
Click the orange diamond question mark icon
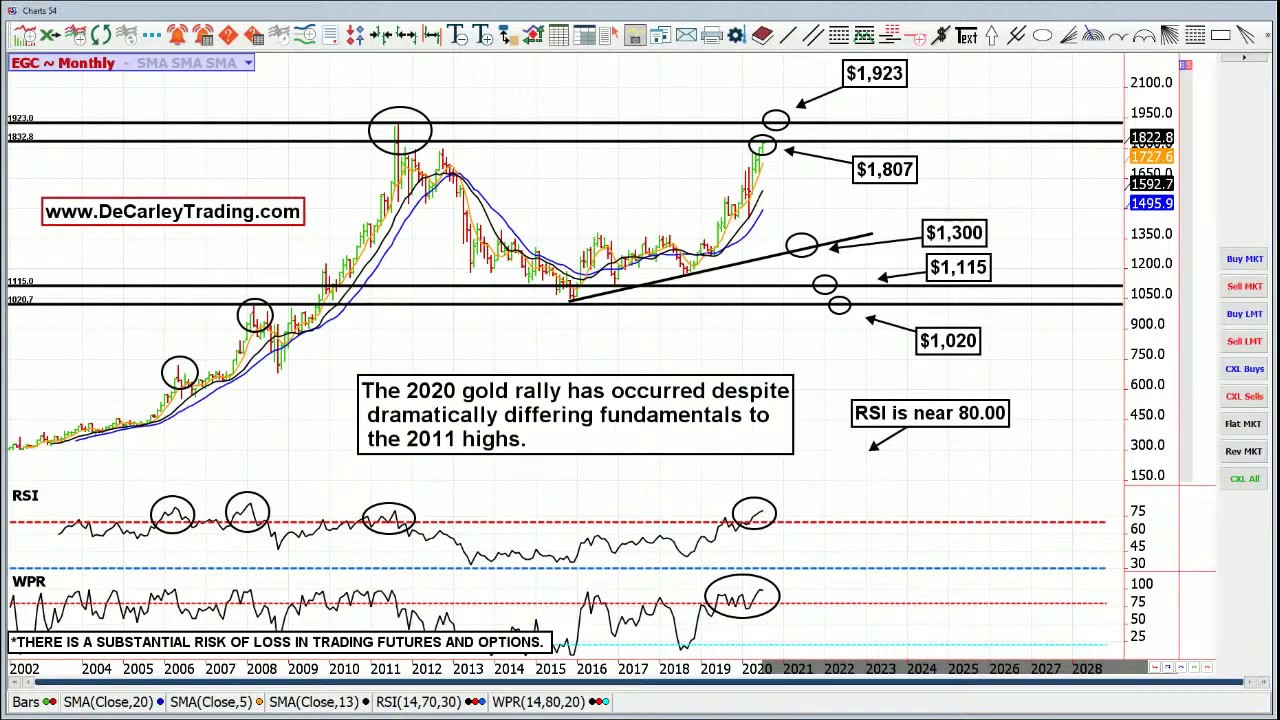[x=228, y=36]
